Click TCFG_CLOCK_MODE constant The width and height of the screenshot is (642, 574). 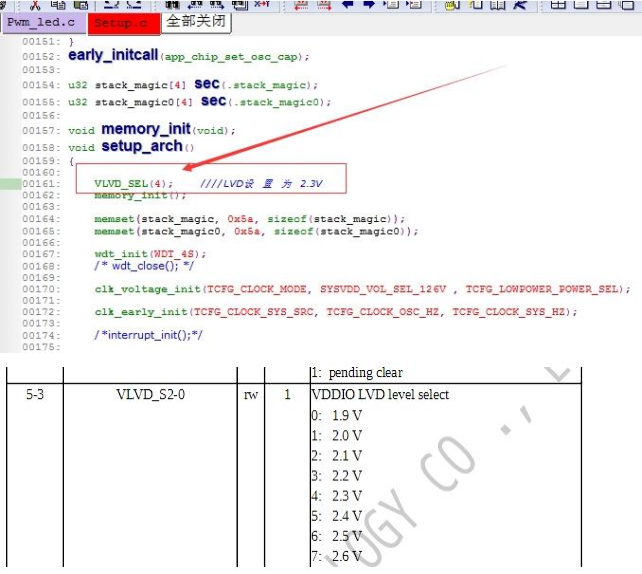coord(257,289)
